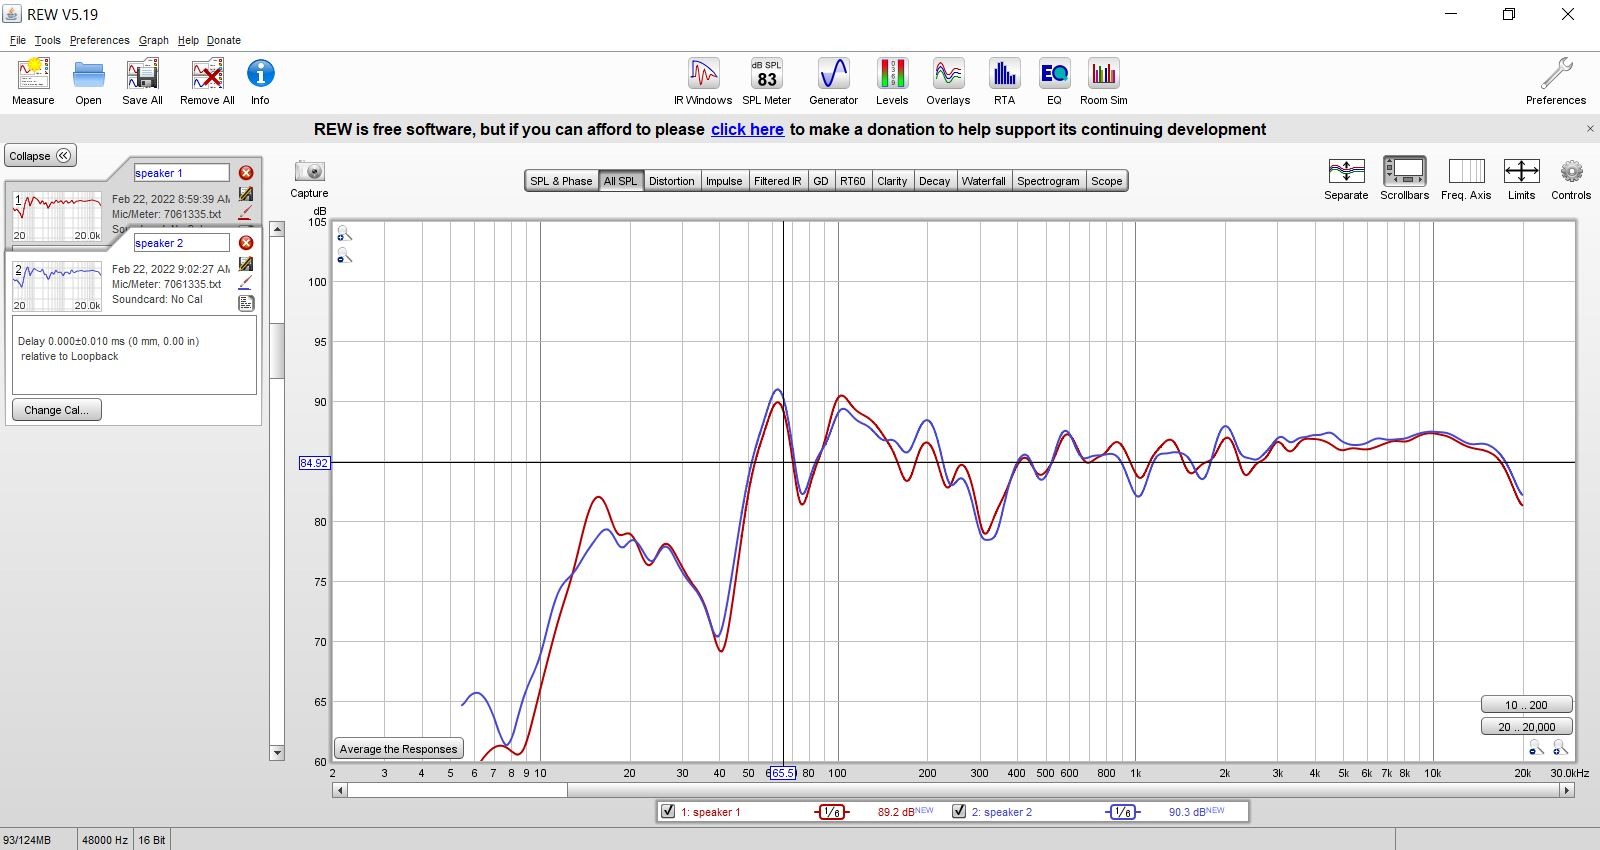Viewport: 1600px width, 850px height.
Task: Change speaker 2 1/6 smoothing indicator
Action: tap(1122, 812)
